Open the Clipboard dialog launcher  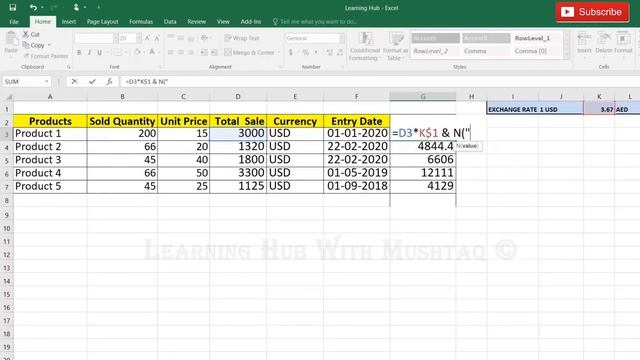[x=69, y=67]
